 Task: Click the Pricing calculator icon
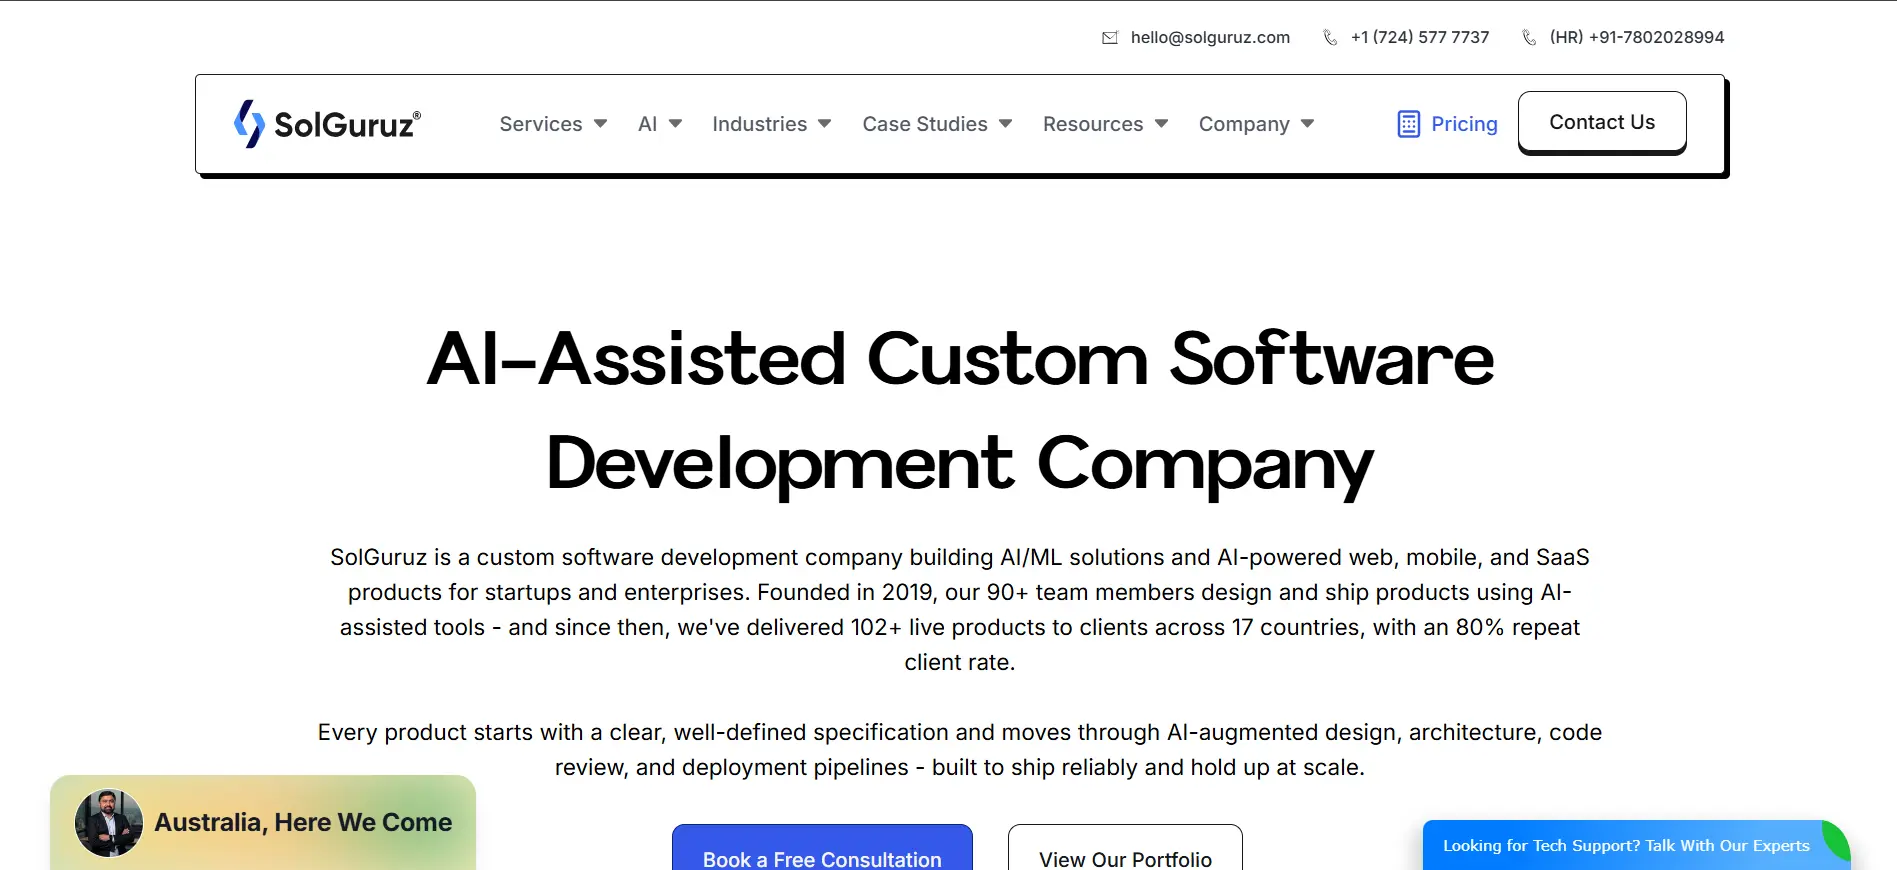click(1408, 124)
